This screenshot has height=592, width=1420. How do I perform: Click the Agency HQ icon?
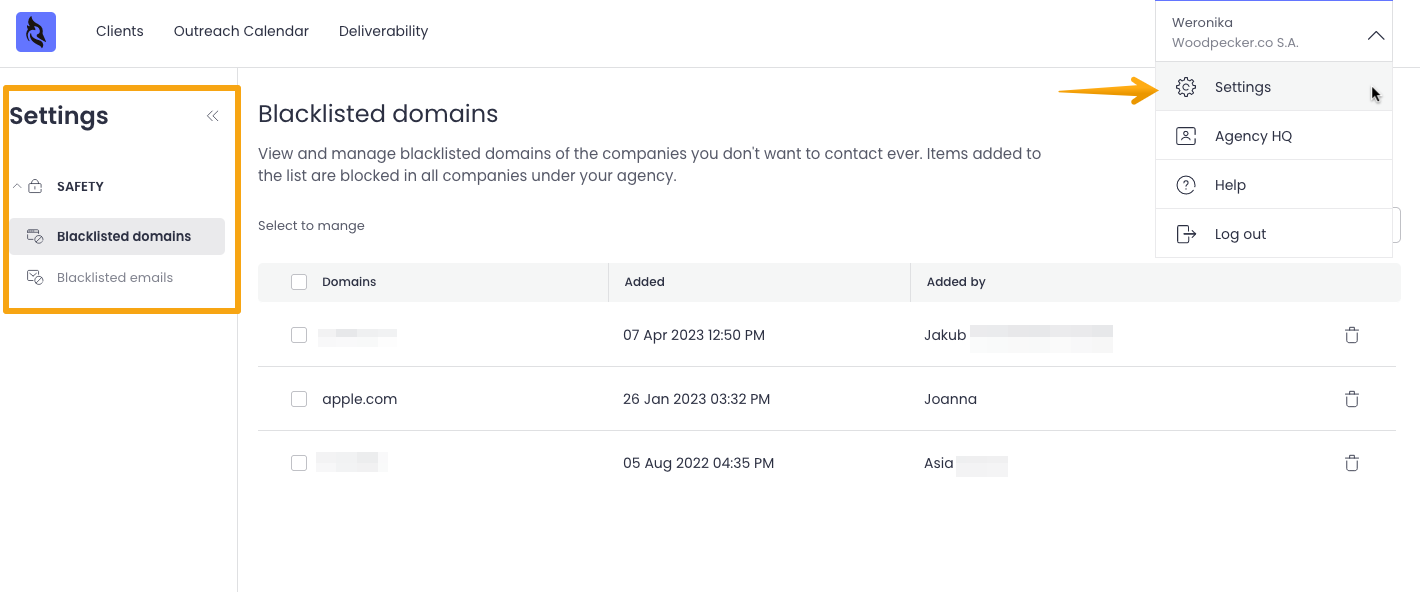click(1186, 136)
